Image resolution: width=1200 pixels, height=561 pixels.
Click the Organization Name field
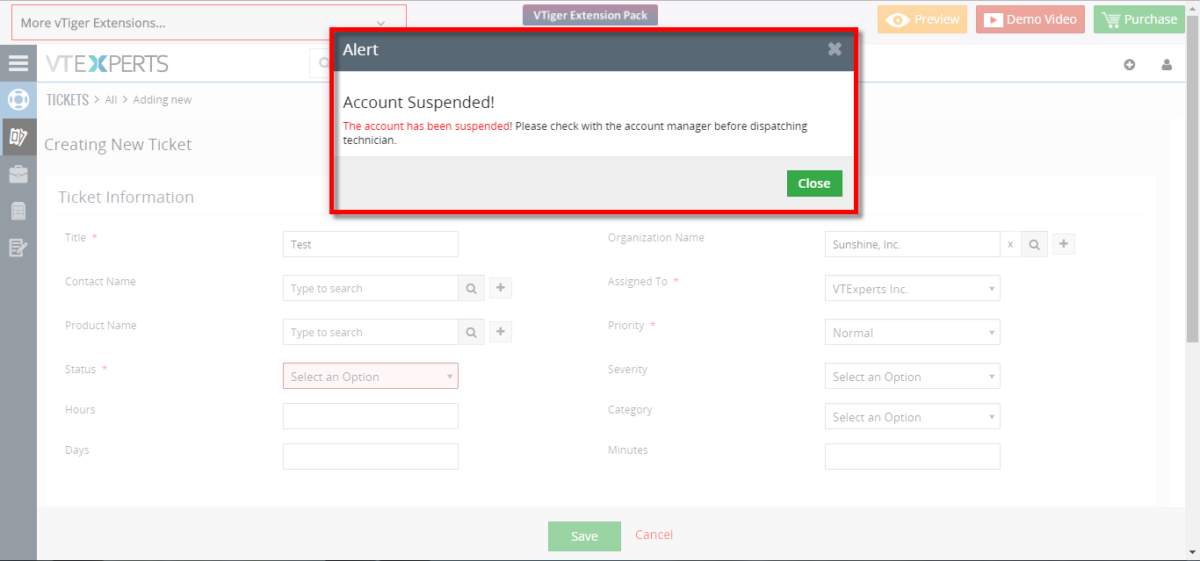tap(913, 244)
